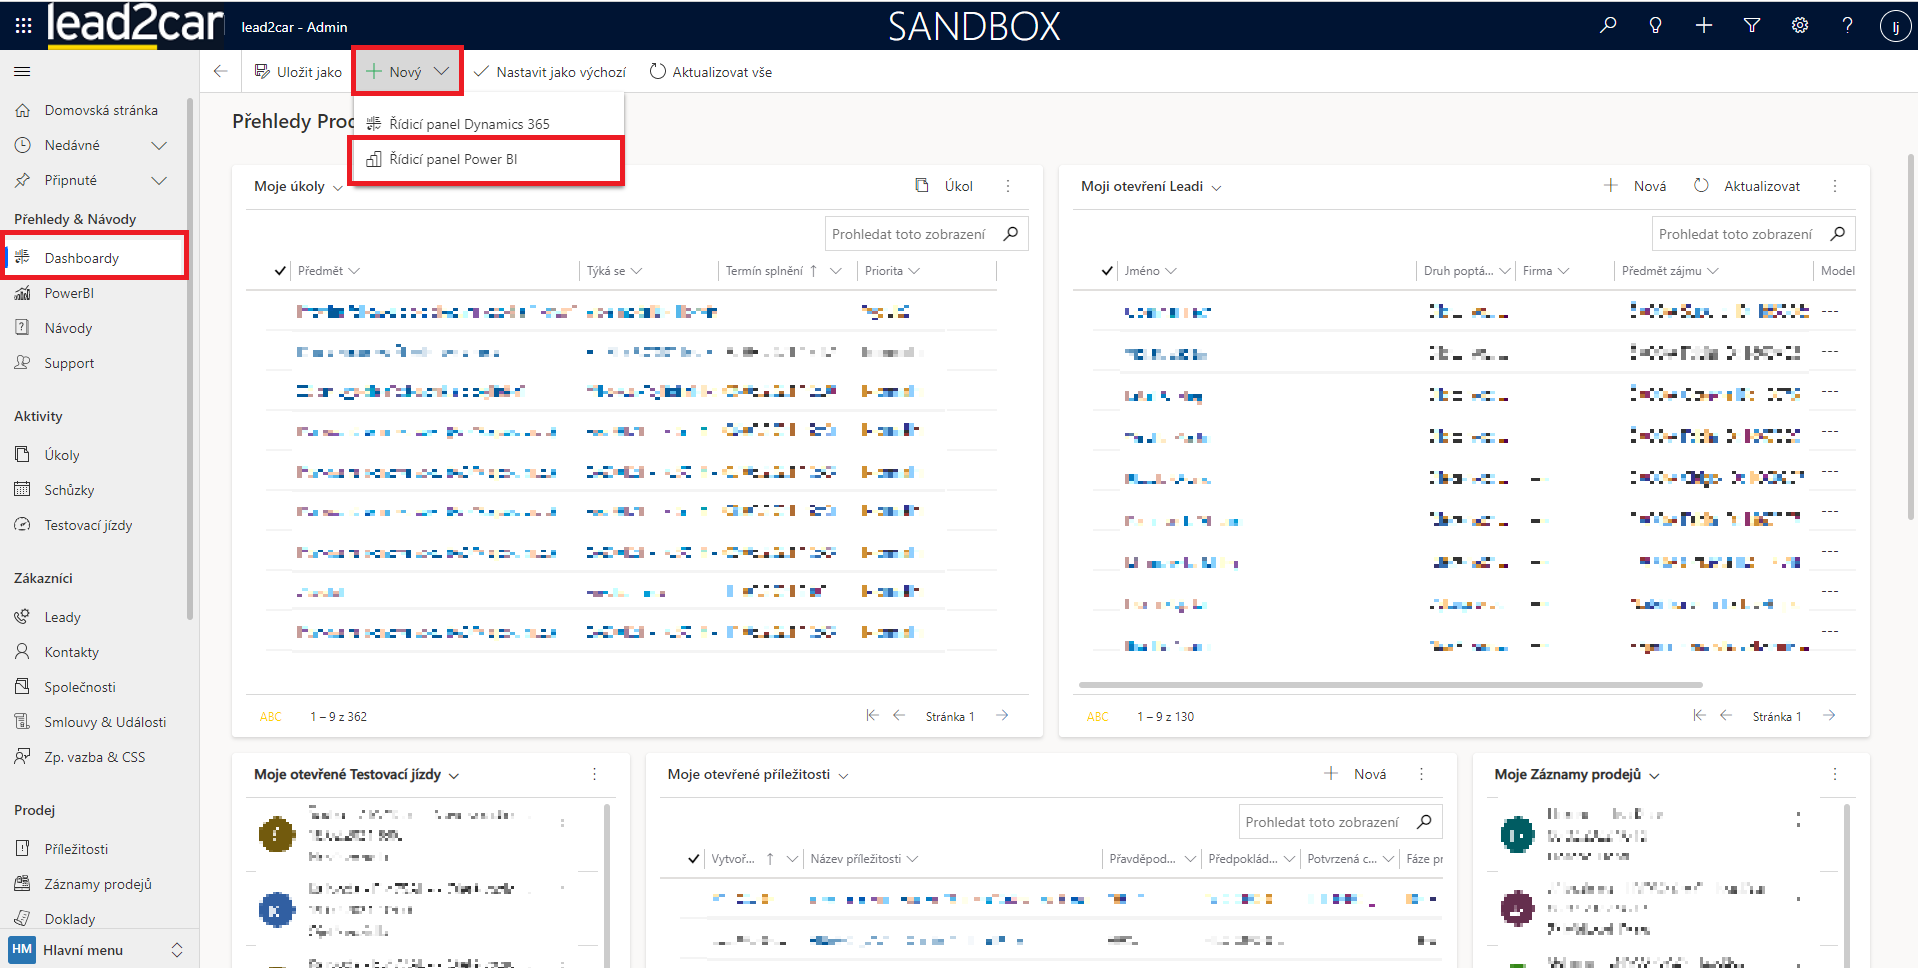This screenshot has width=1918, height=968.
Task: Expand the Nedávné section chevron
Action: point(158,146)
